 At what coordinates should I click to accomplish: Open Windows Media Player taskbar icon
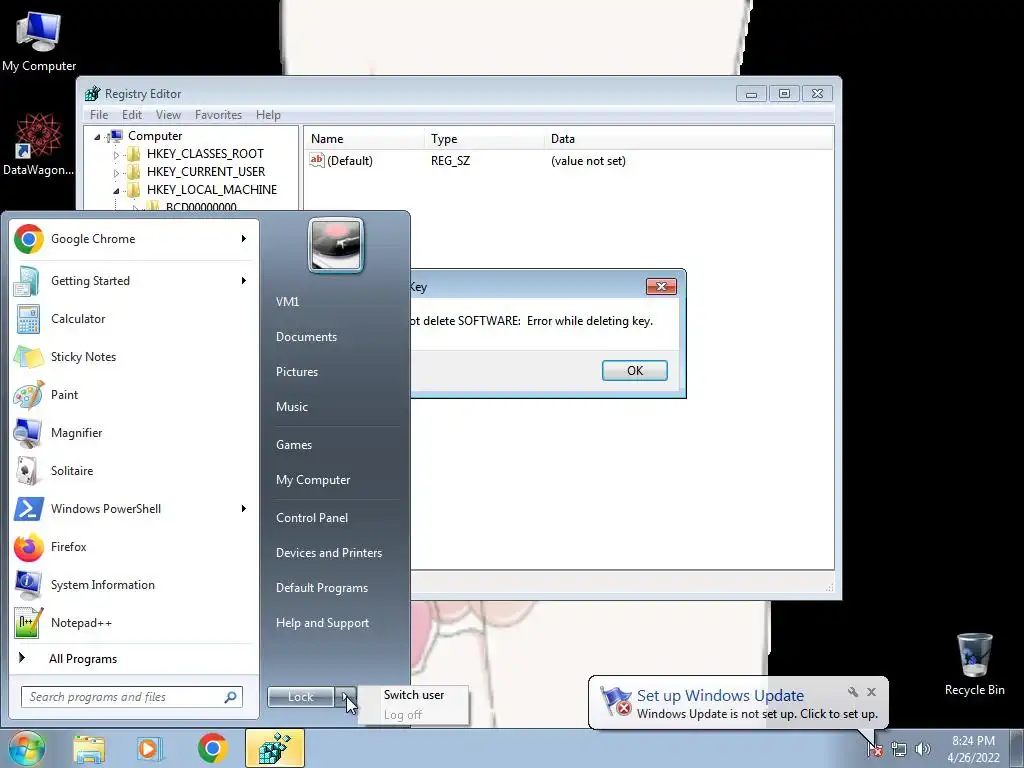[150, 748]
